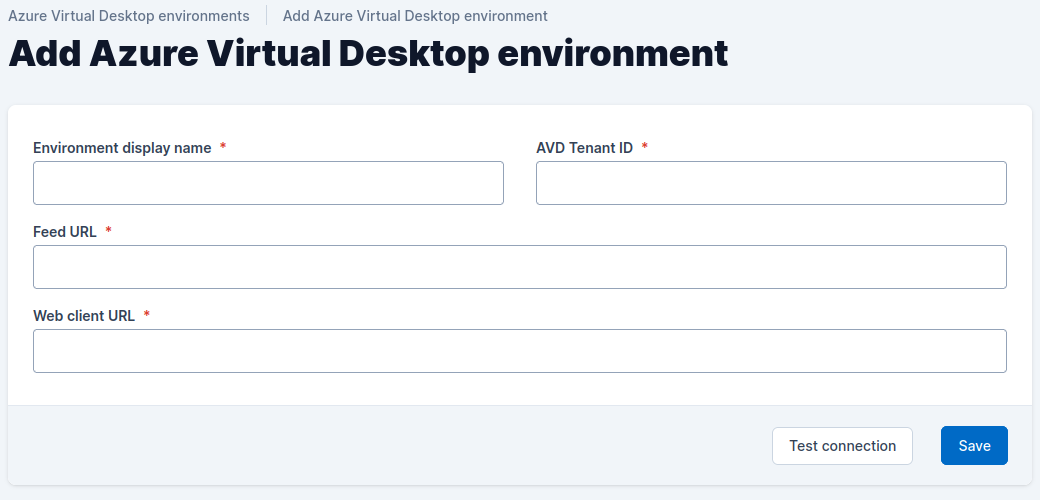The width and height of the screenshot is (1040, 500).
Task: Click the Environment display name label
Action: coord(122,148)
